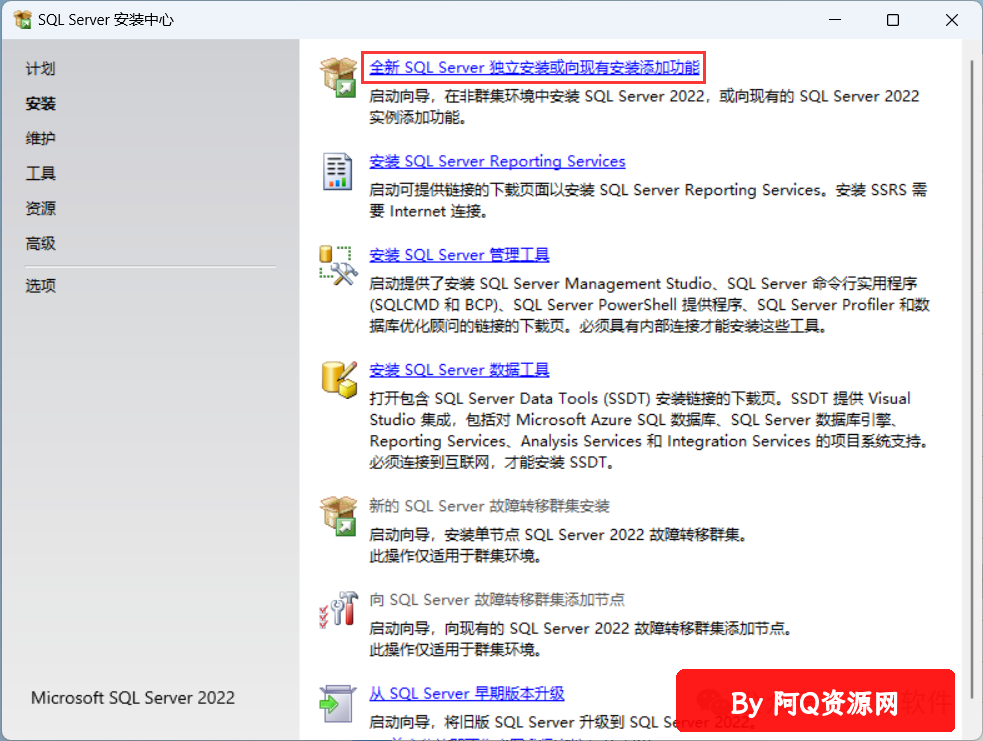Viewport: 983px width, 741px height.
Task: Click the Reporting Services document icon
Action: tap(337, 171)
